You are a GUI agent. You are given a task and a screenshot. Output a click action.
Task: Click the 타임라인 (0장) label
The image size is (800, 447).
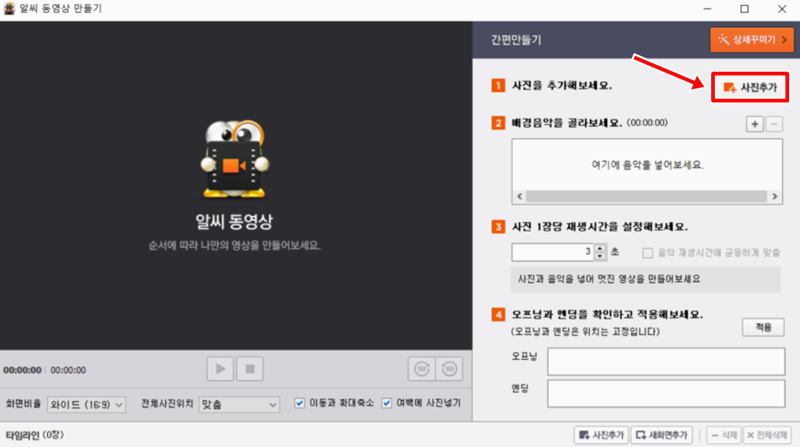[x=35, y=435]
